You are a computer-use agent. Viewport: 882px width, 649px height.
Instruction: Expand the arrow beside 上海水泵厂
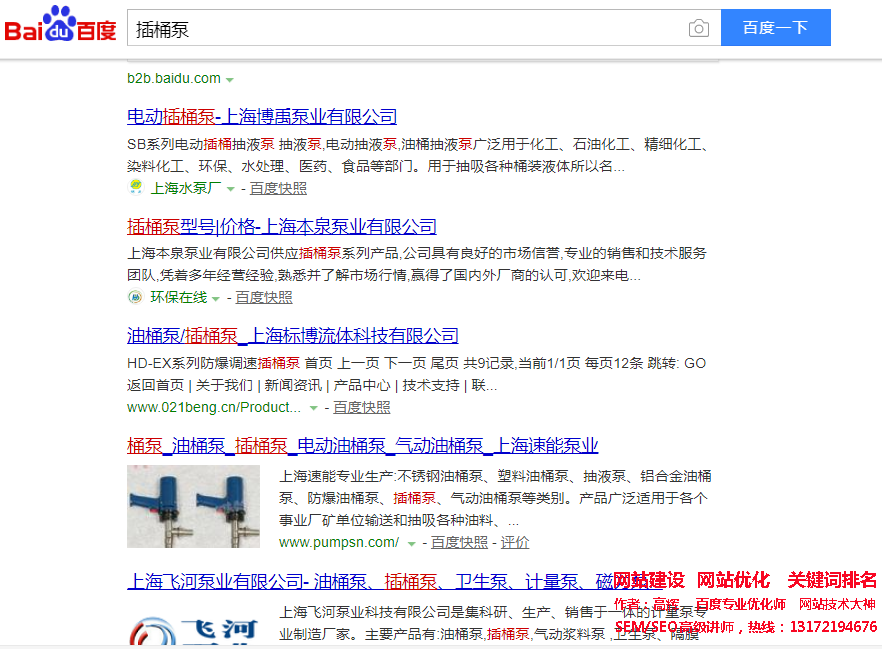(x=230, y=189)
